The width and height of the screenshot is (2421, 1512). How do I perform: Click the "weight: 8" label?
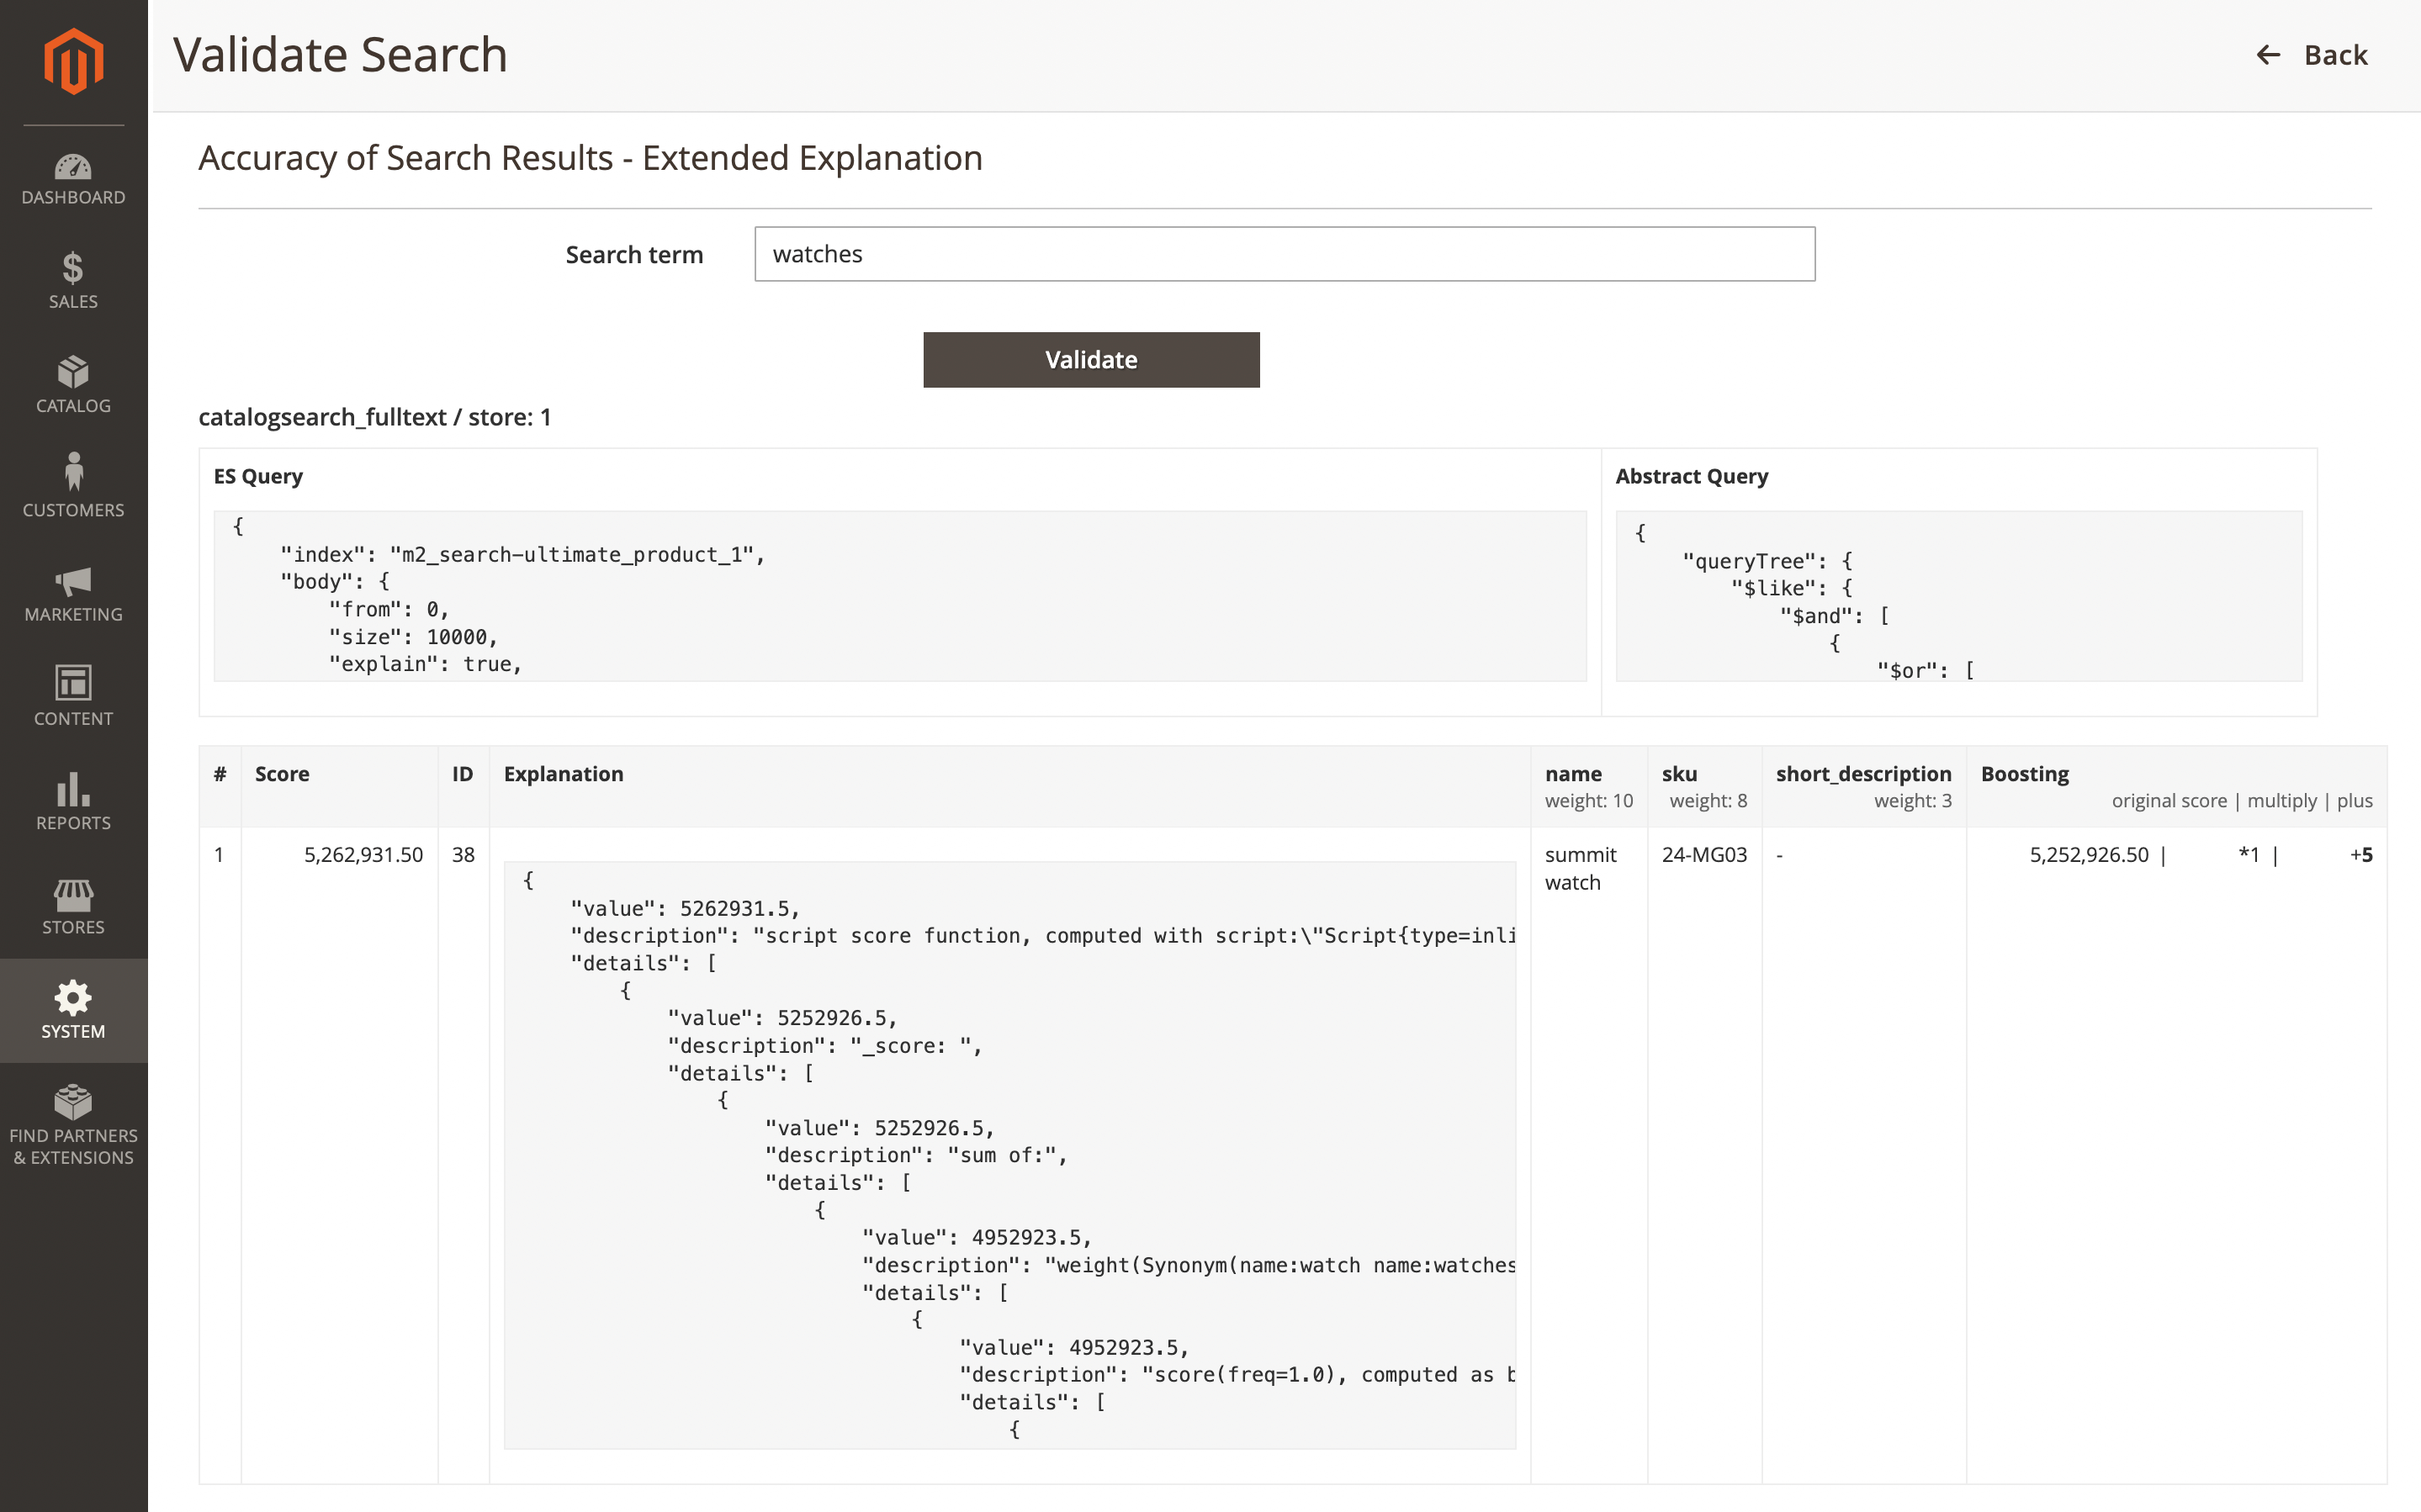coord(1708,801)
